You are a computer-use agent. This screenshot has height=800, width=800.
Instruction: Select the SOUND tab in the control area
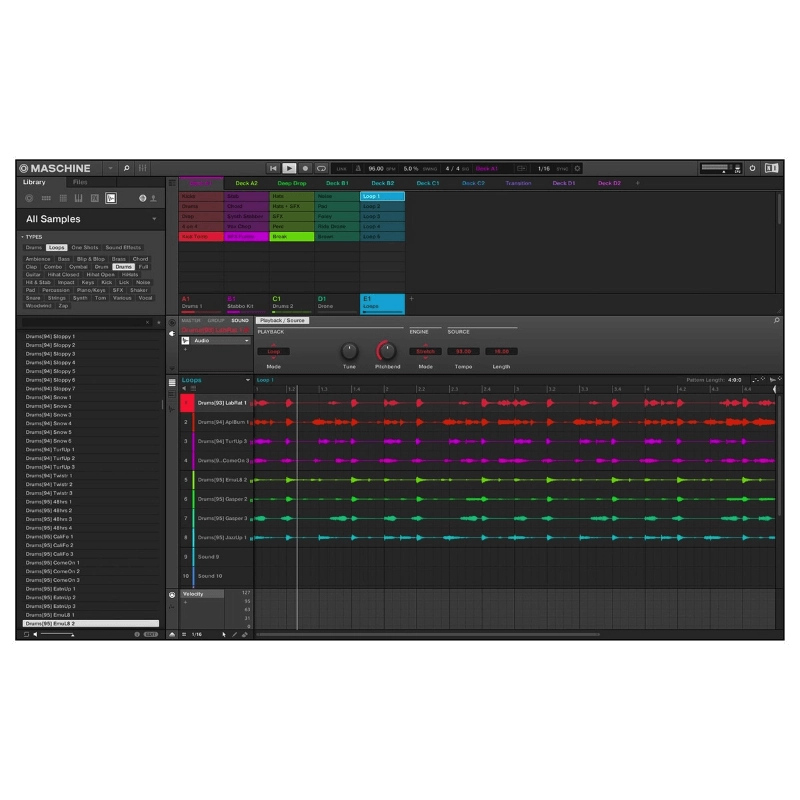(238, 322)
